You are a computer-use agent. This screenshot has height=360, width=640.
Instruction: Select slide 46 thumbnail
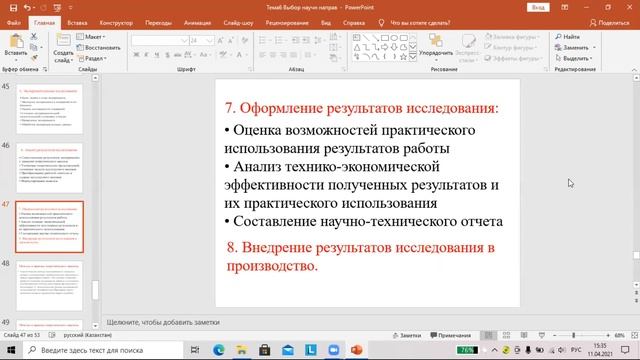pyautogui.click(x=49, y=168)
